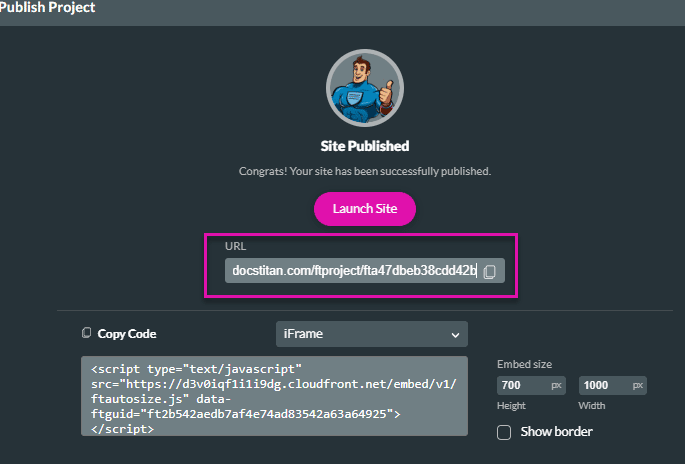Click the Height label under embed size
Screen dimensions: 685x464
[x=513, y=406]
